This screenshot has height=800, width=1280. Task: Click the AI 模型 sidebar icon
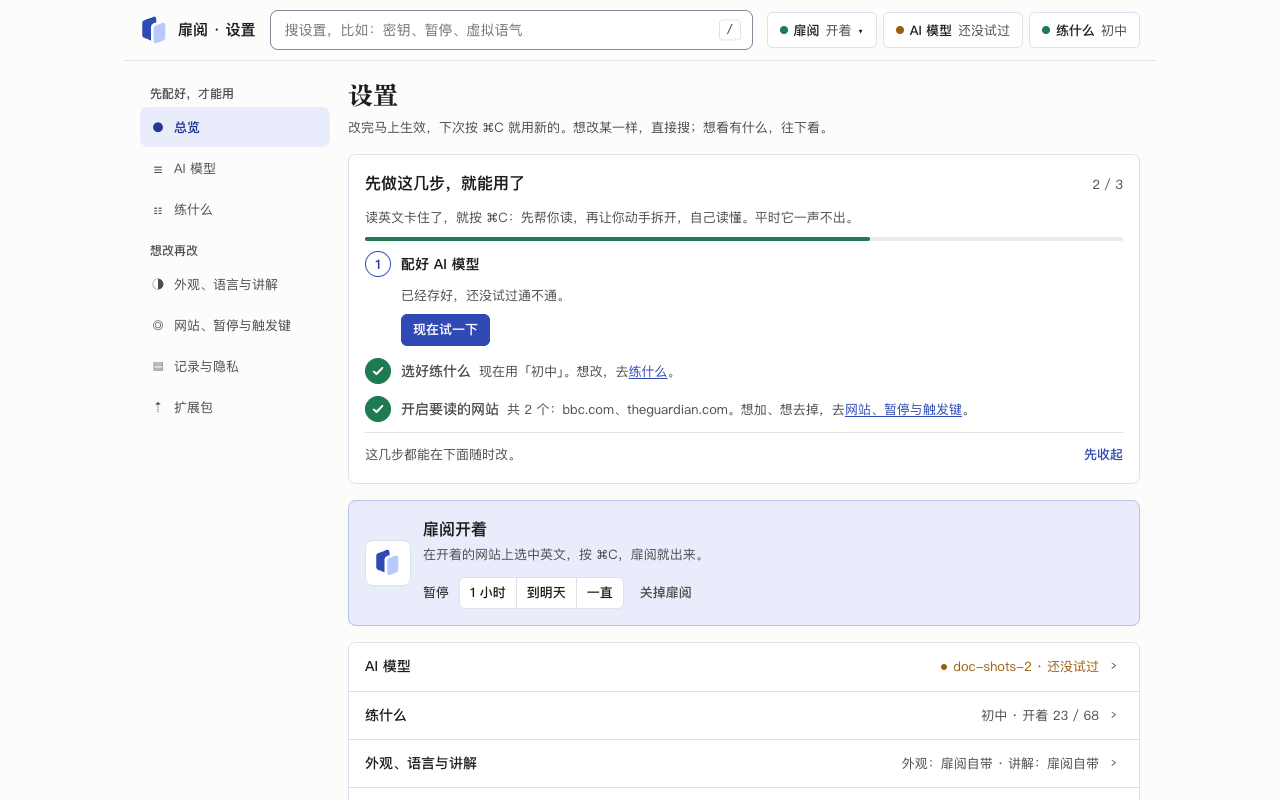coord(158,169)
